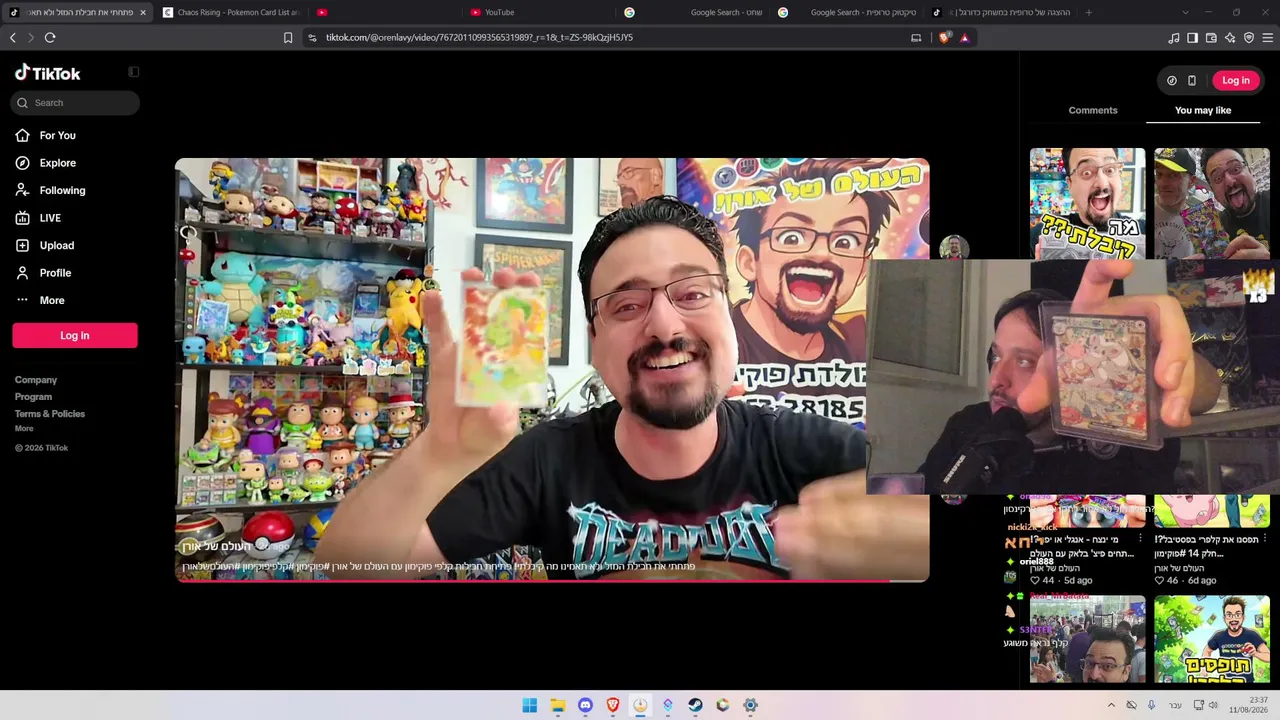The image size is (1280, 720).
Task: Go to the LIVE section
Action: pos(50,218)
